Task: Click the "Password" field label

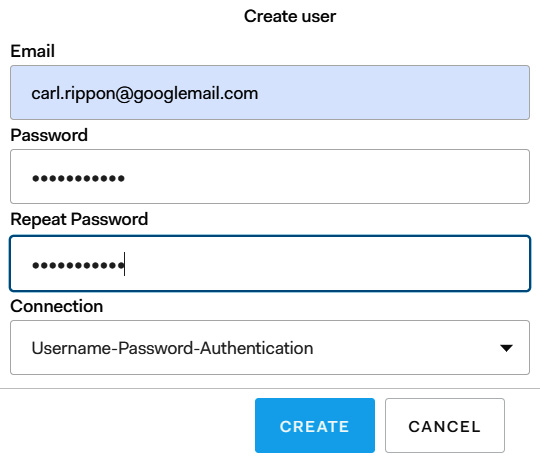Action: [49, 135]
